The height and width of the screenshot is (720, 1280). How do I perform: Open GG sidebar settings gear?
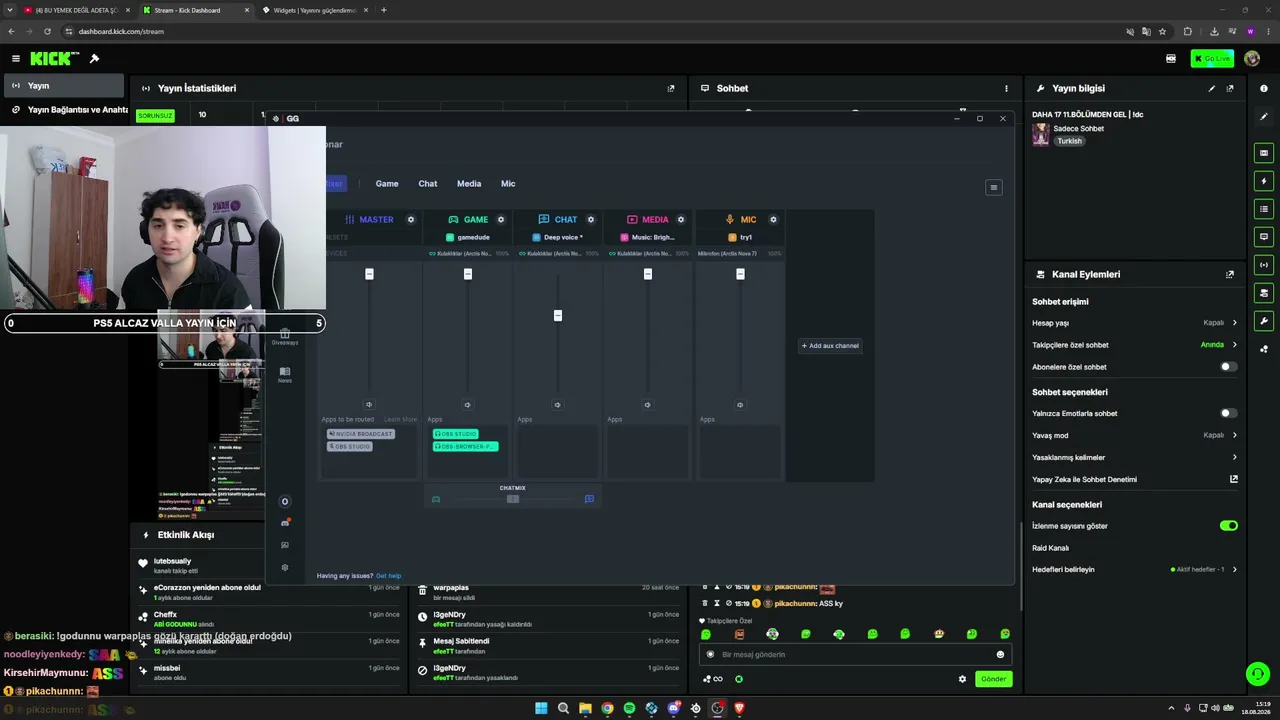[x=285, y=568]
